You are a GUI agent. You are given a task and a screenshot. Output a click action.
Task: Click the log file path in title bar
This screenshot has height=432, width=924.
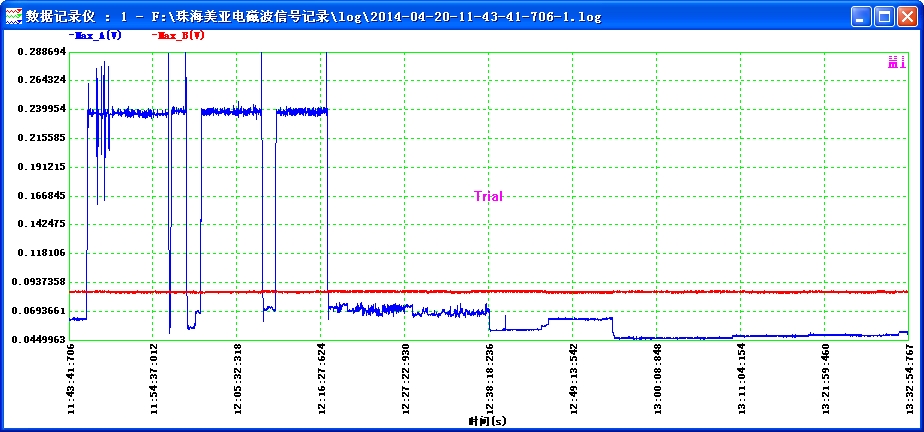click(x=376, y=17)
